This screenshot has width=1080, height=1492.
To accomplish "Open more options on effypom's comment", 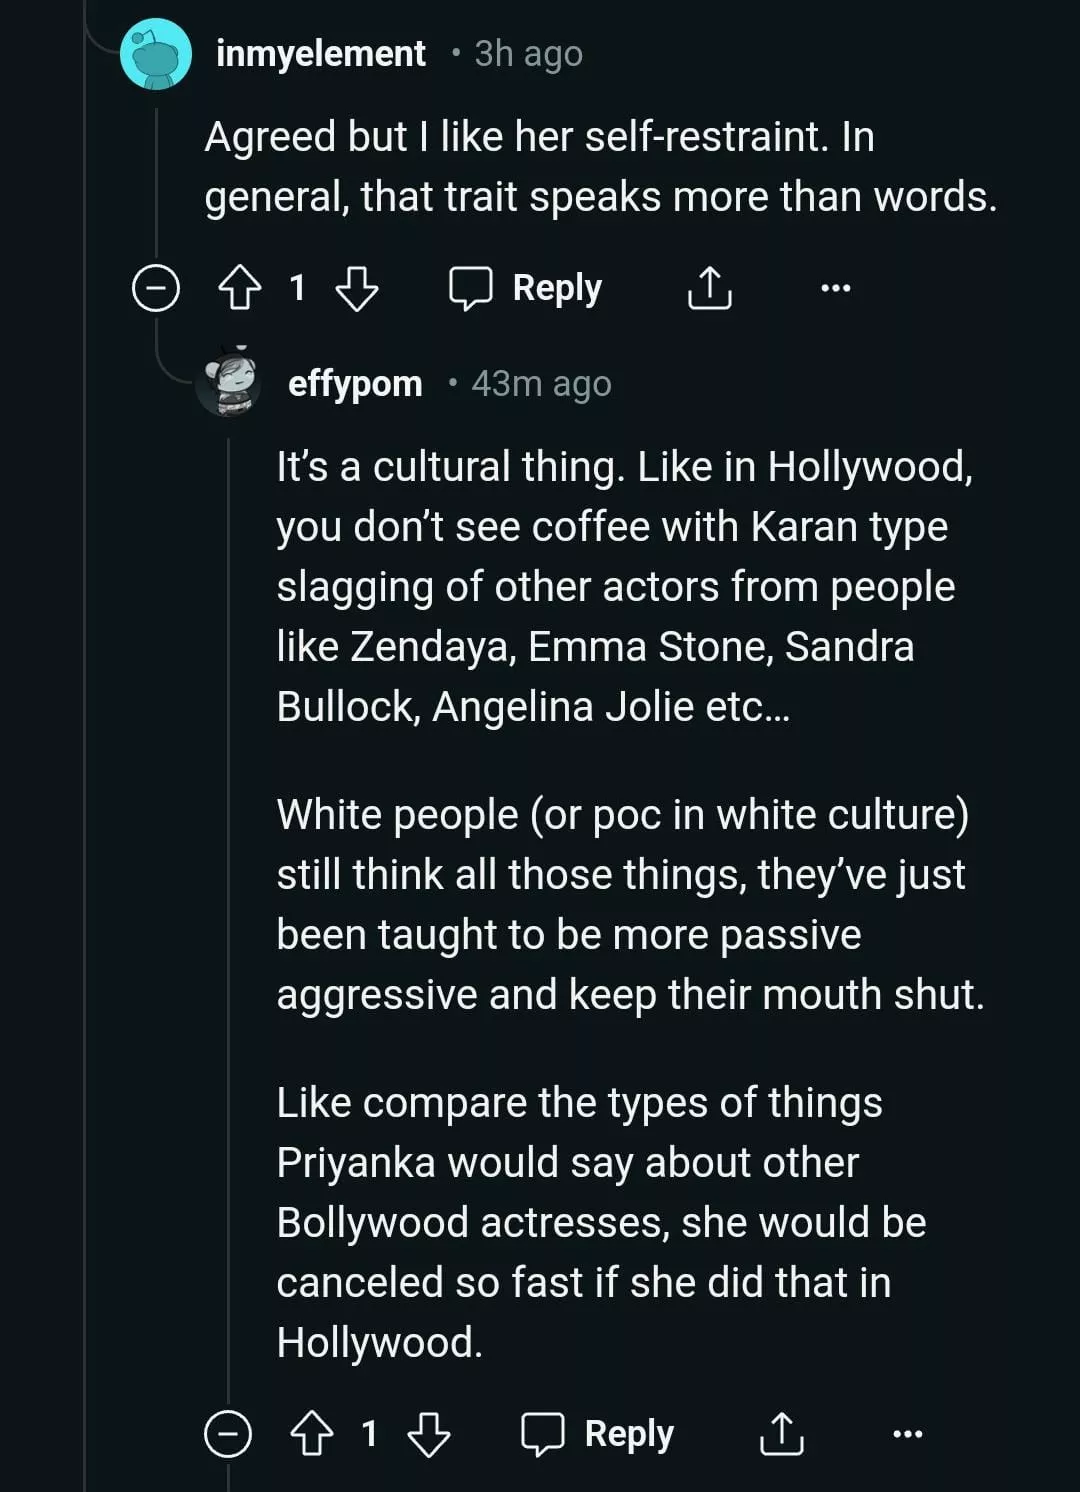I will 907,1435.
